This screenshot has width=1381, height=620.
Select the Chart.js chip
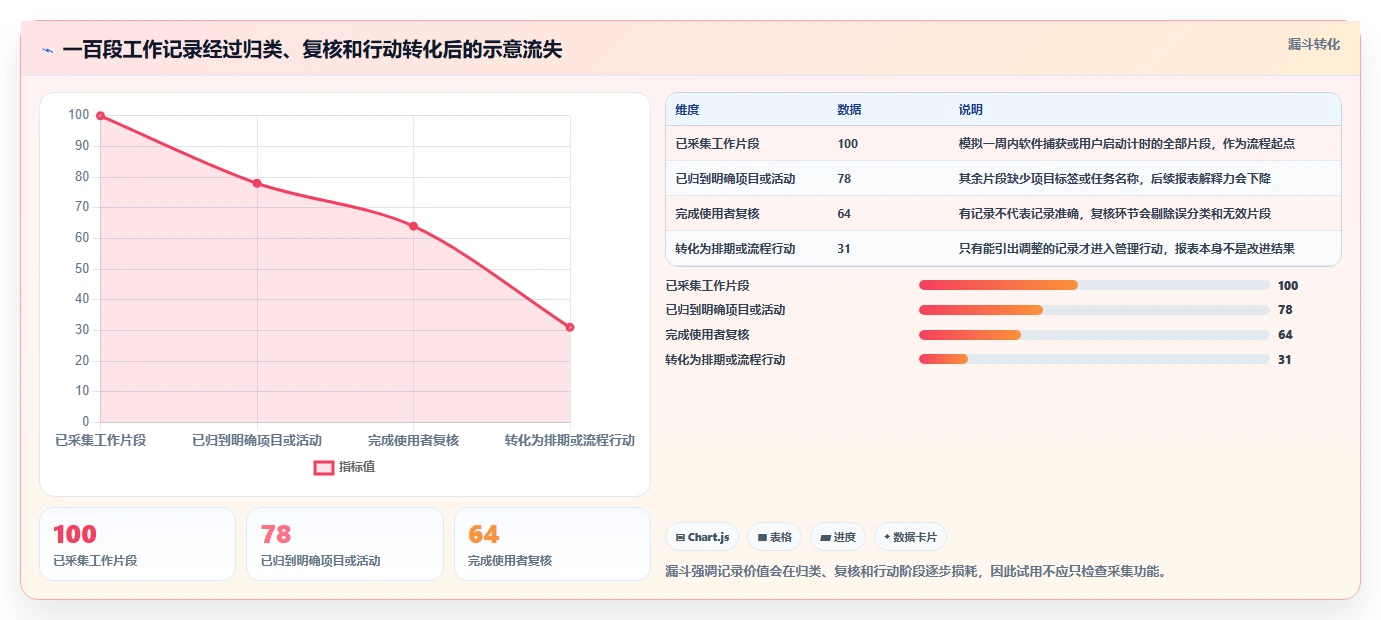click(x=703, y=537)
